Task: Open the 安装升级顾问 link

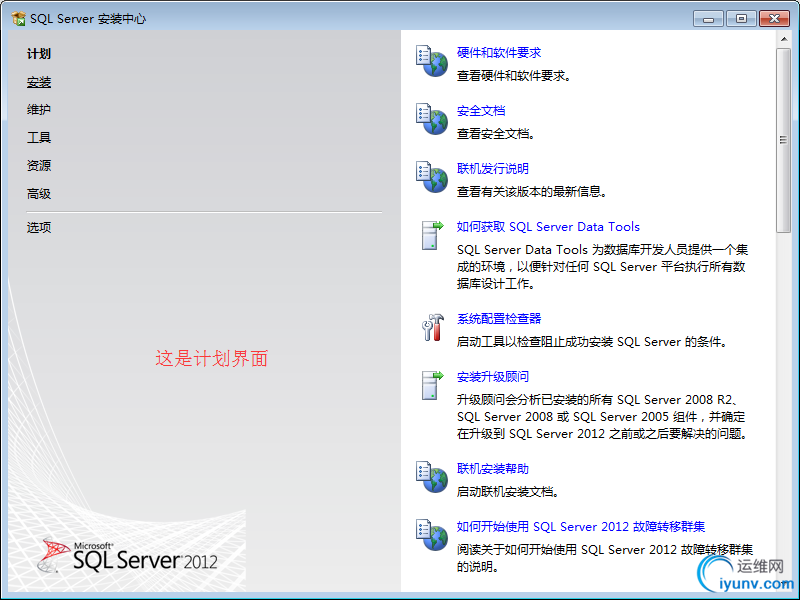Action: point(492,377)
